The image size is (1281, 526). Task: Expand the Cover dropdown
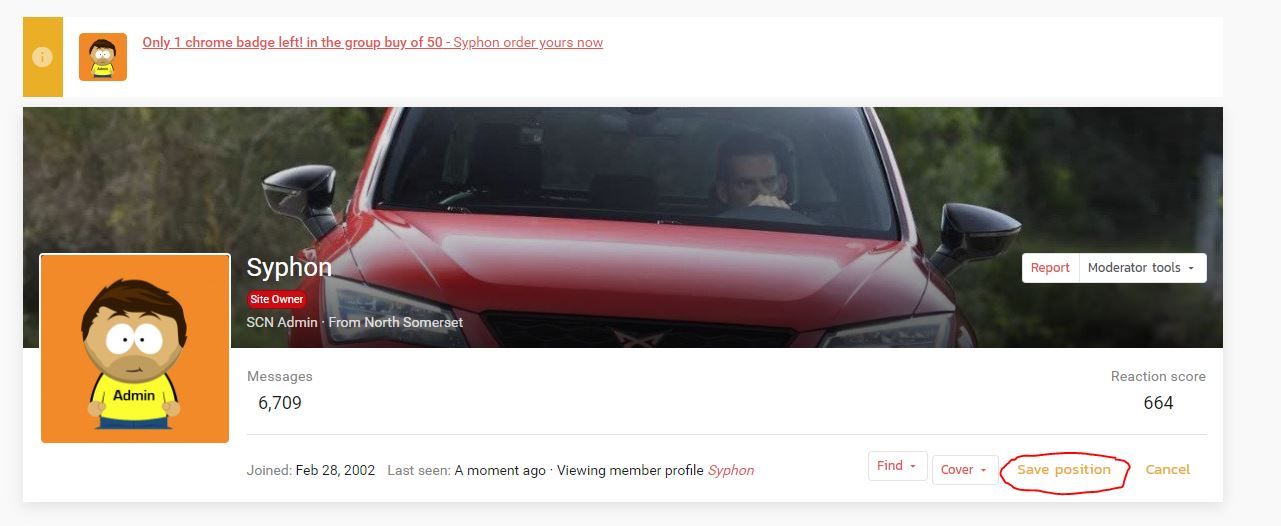point(965,470)
